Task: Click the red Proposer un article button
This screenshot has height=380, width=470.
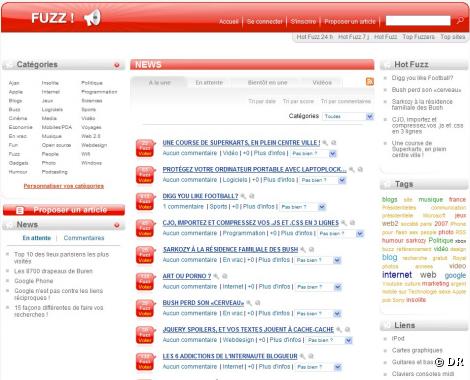Action: point(64,210)
